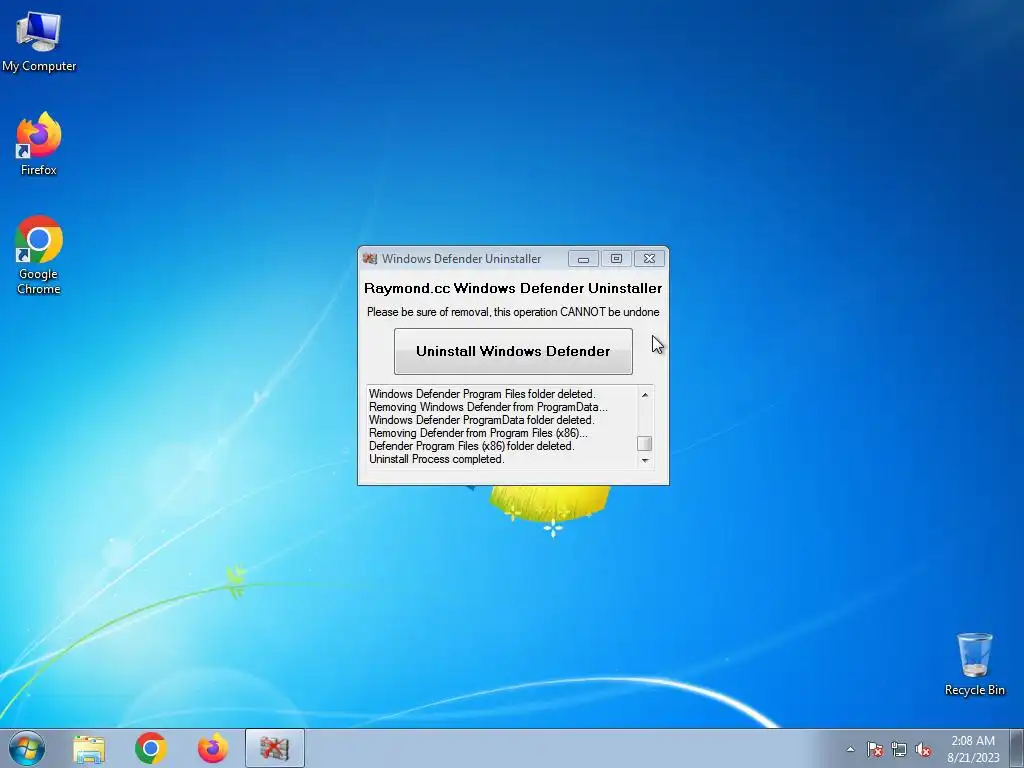This screenshot has width=1024, height=768.
Task: Click the 'Raymond.cc Windows Defender Uninstaller' heading
Action: 513,288
